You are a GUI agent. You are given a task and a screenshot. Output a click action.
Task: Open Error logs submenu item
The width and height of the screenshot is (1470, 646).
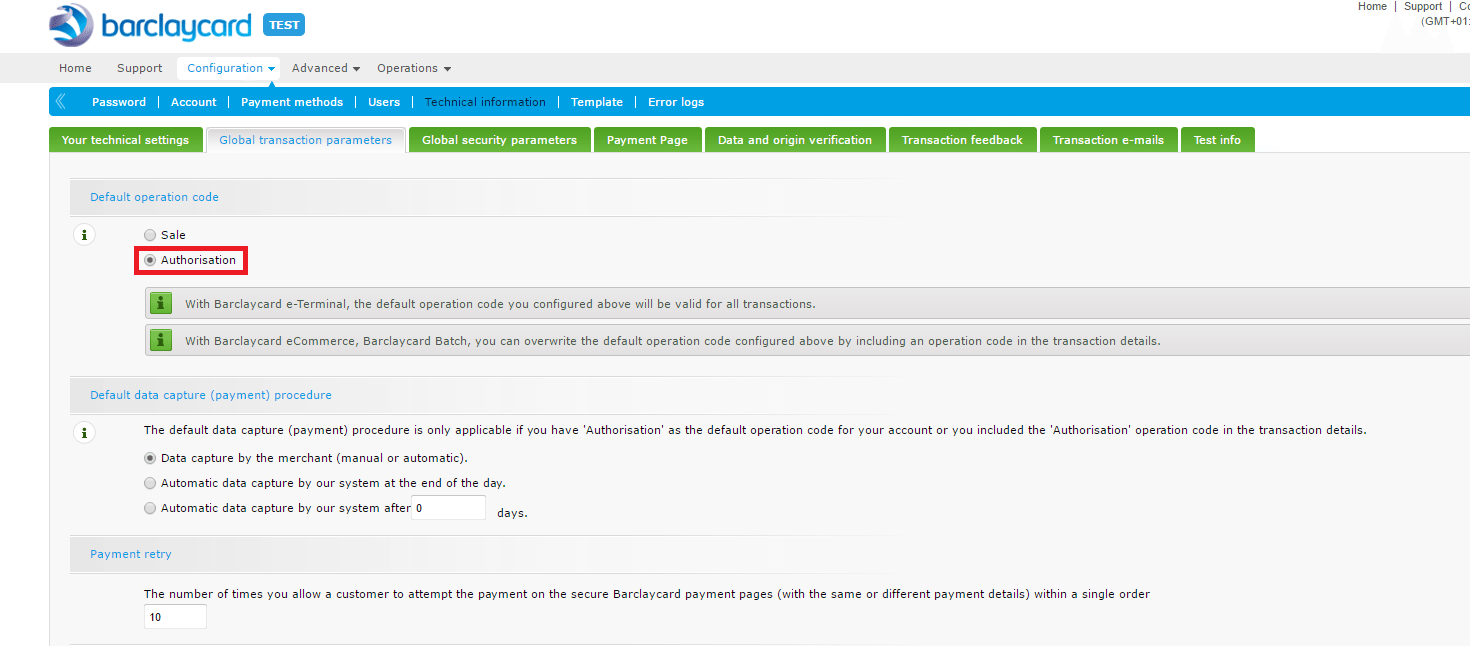(676, 102)
